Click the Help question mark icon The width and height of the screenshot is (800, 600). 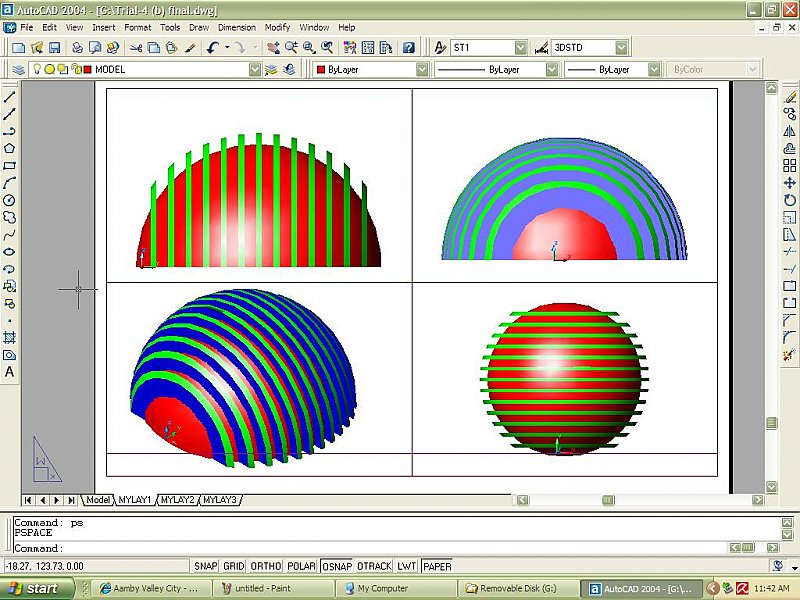(x=408, y=47)
